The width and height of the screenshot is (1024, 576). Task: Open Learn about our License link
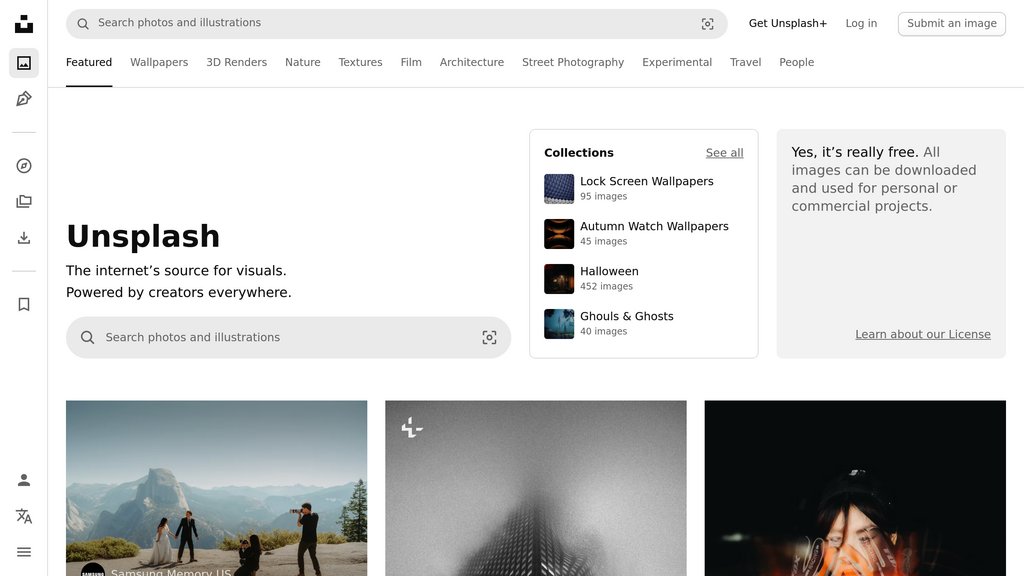[922, 333]
